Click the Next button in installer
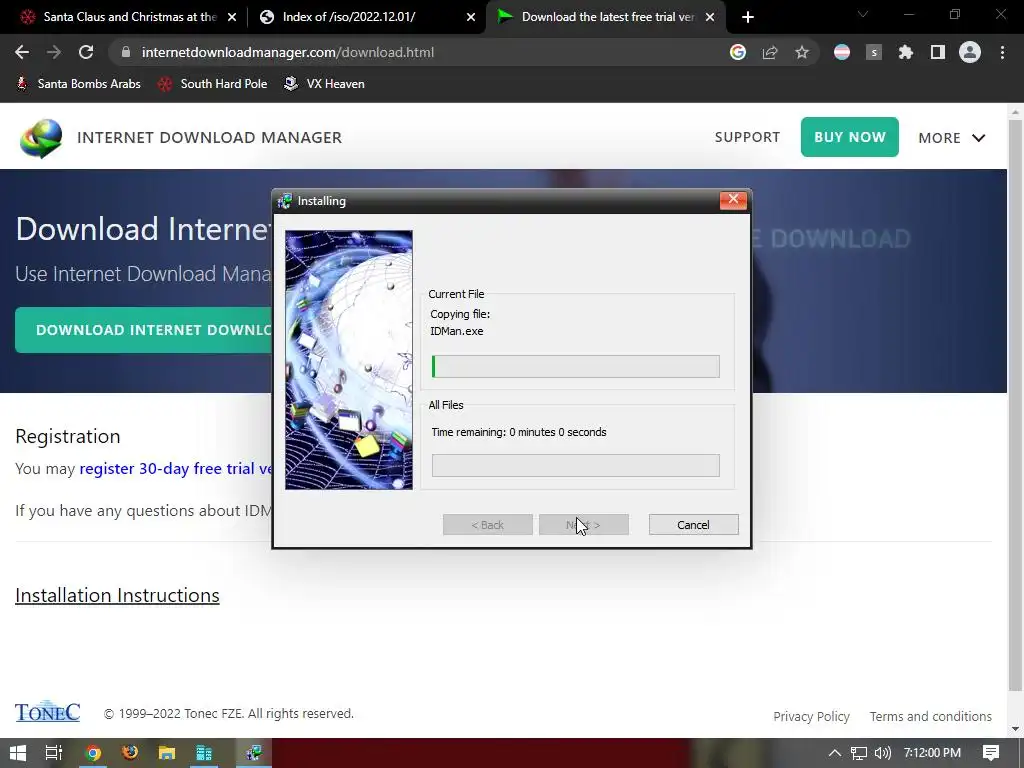 coord(584,524)
